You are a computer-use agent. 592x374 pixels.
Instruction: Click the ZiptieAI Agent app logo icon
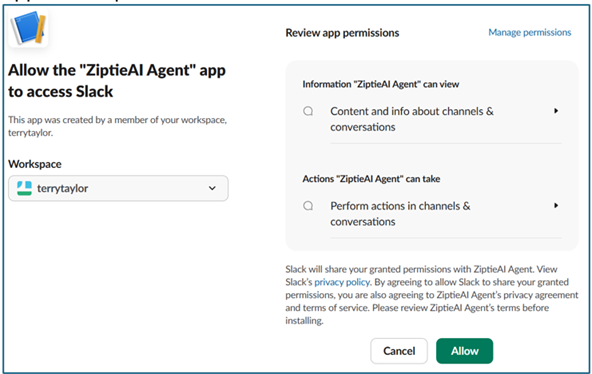[28, 28]
